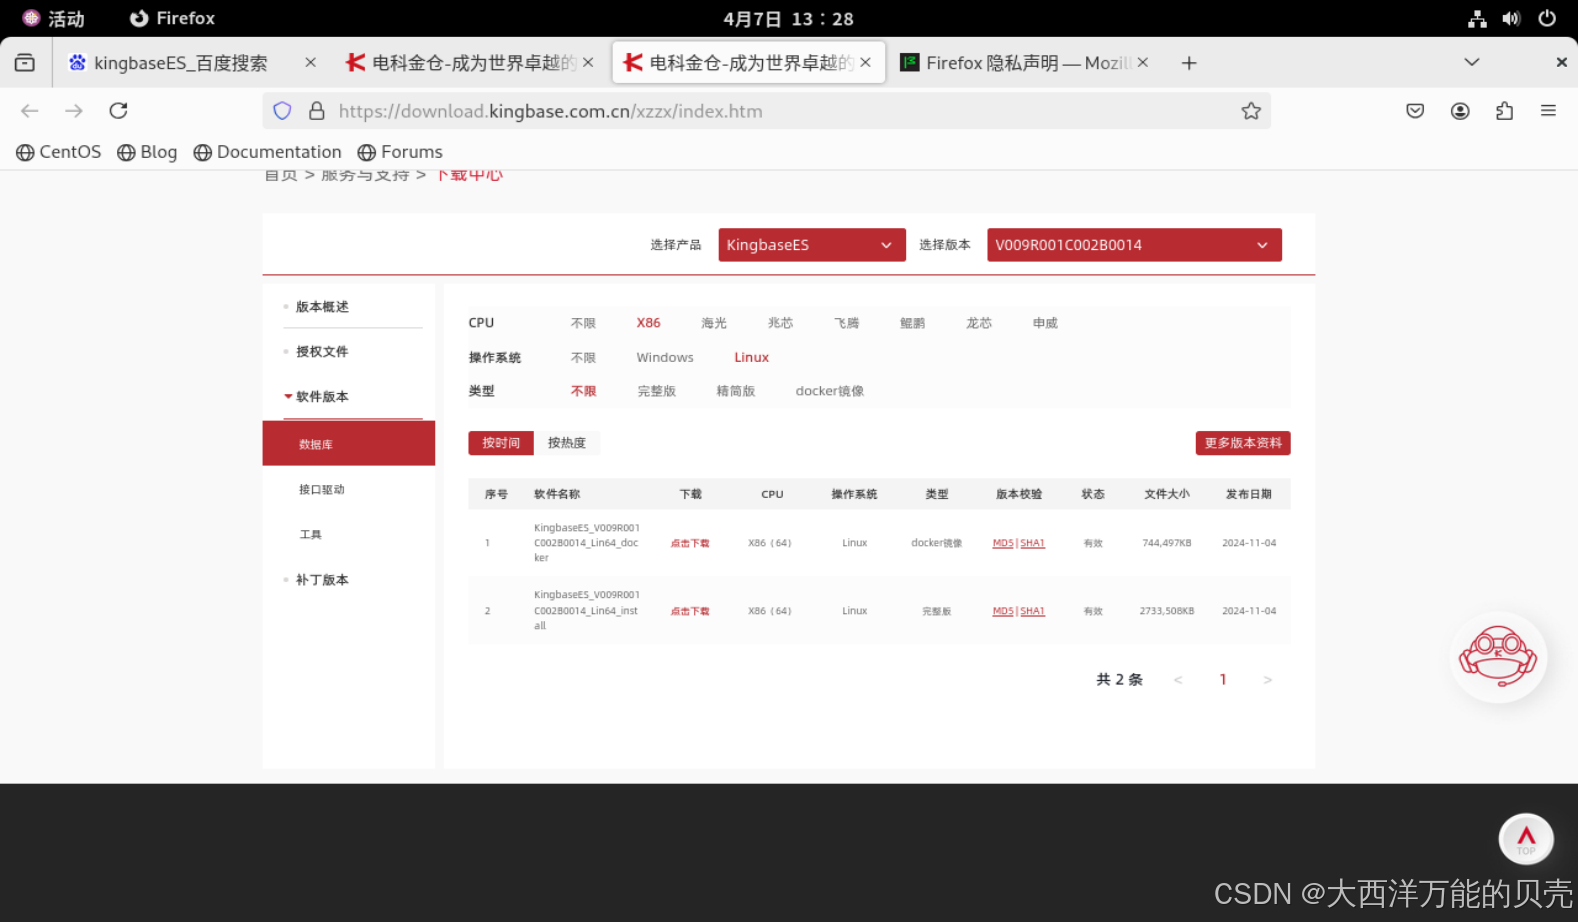
Task: Bookmark this page with the star icon
Action: (x=1251, y=111)
